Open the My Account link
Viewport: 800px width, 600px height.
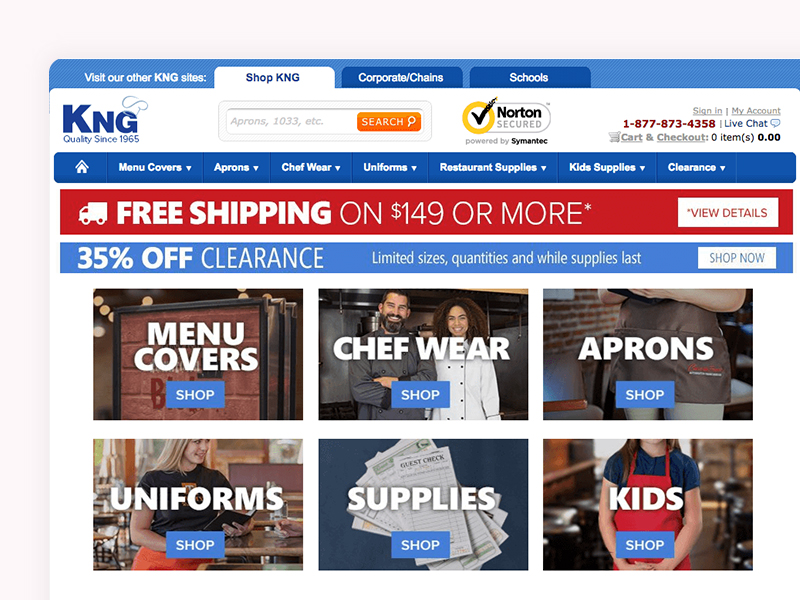tap(756, 111)
